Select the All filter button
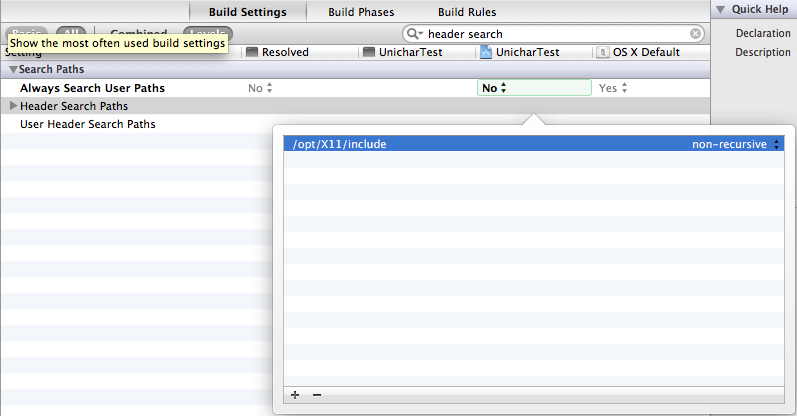 point(69,34)
